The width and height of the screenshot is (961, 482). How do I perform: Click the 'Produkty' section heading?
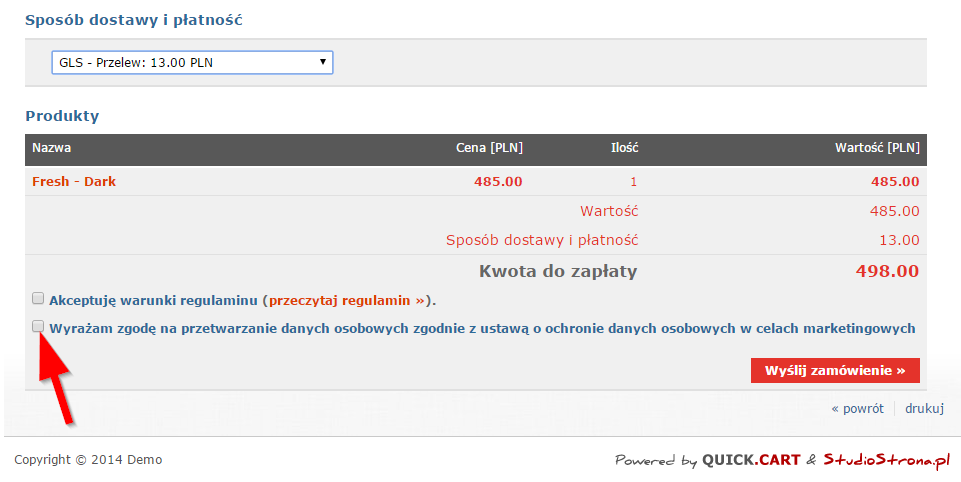click(x=62, y=116)
